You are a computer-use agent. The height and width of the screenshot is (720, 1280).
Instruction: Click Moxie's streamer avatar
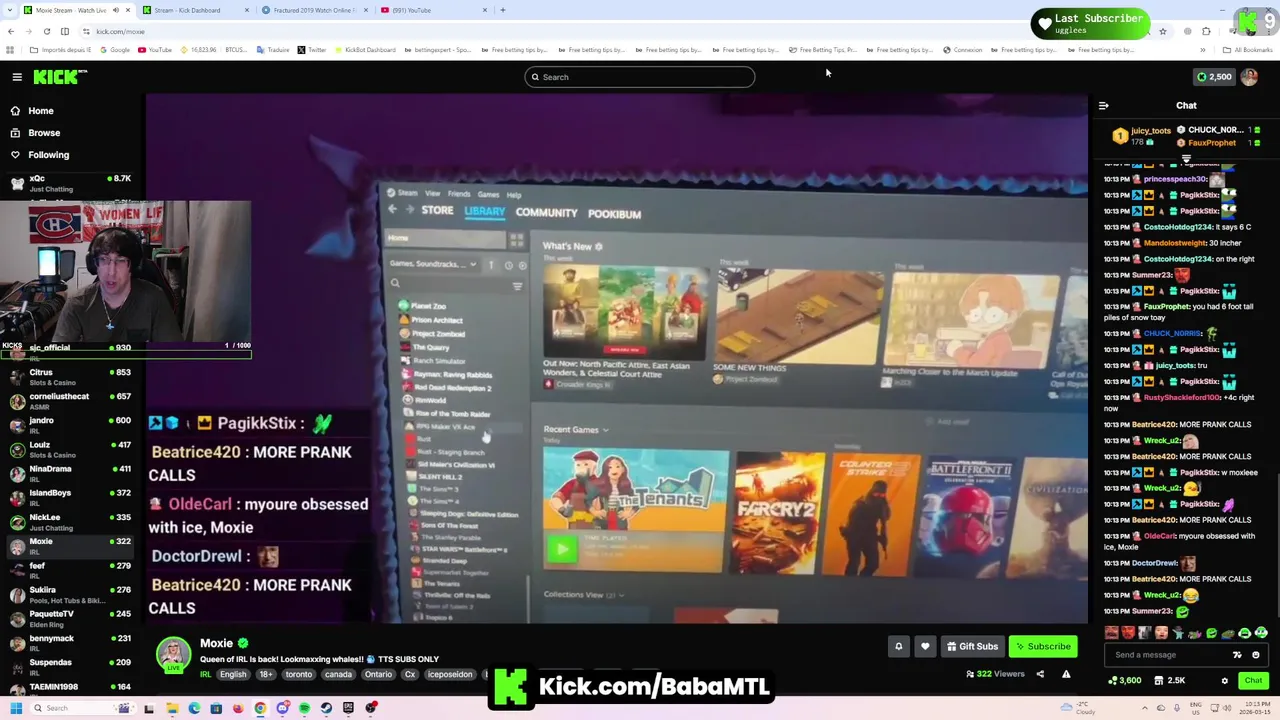click(173, 655)
